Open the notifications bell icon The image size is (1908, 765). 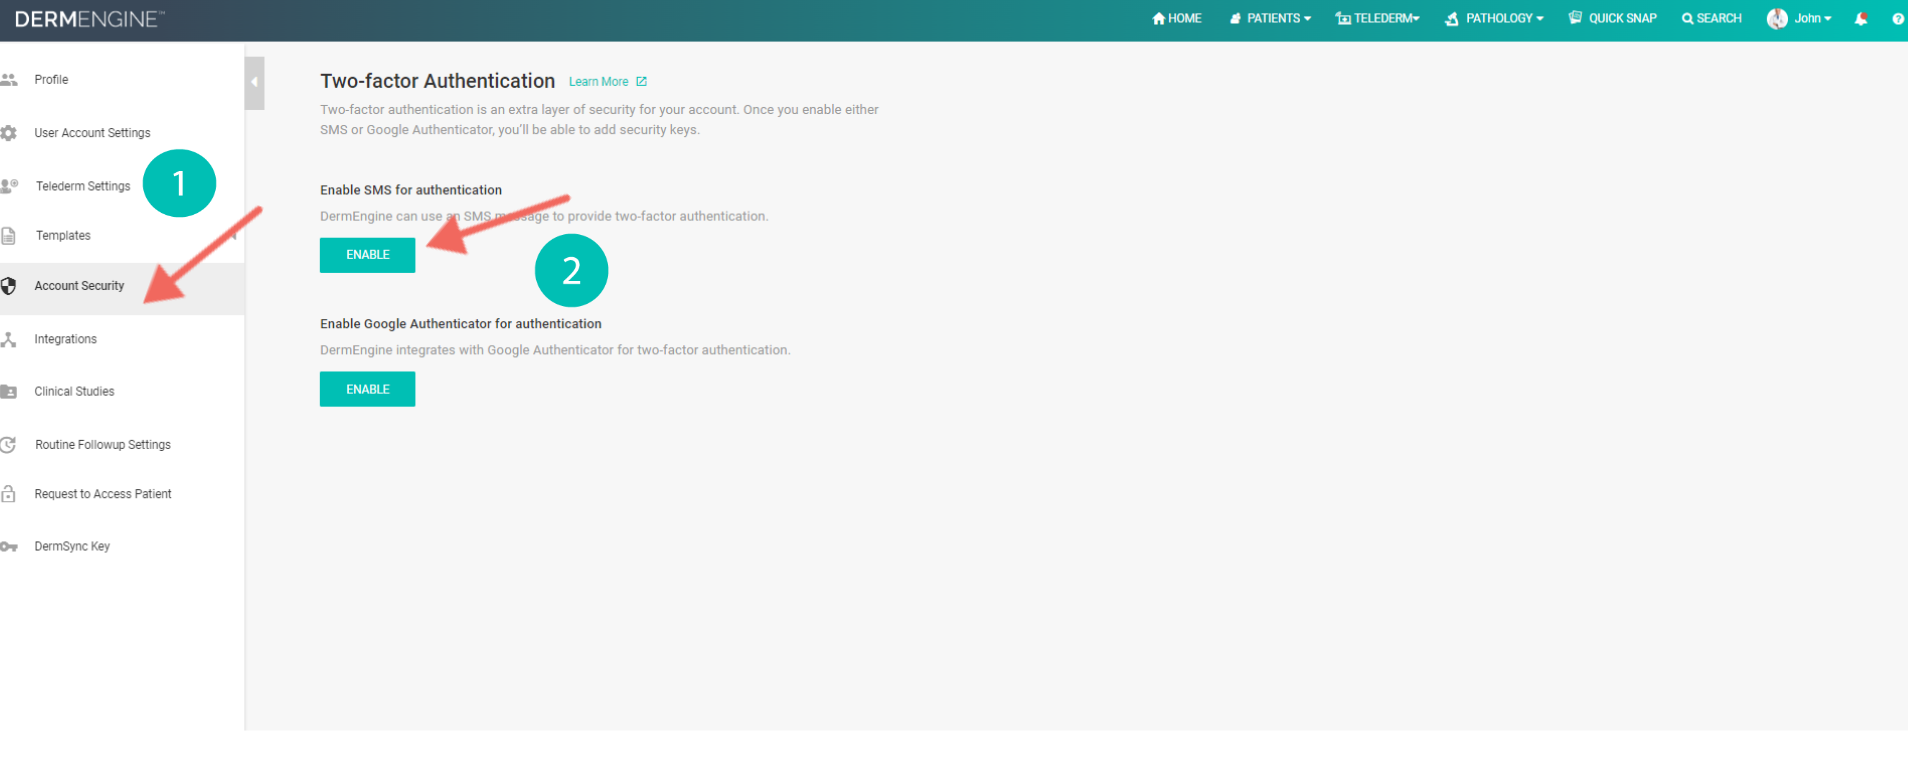click(1861, 18)
